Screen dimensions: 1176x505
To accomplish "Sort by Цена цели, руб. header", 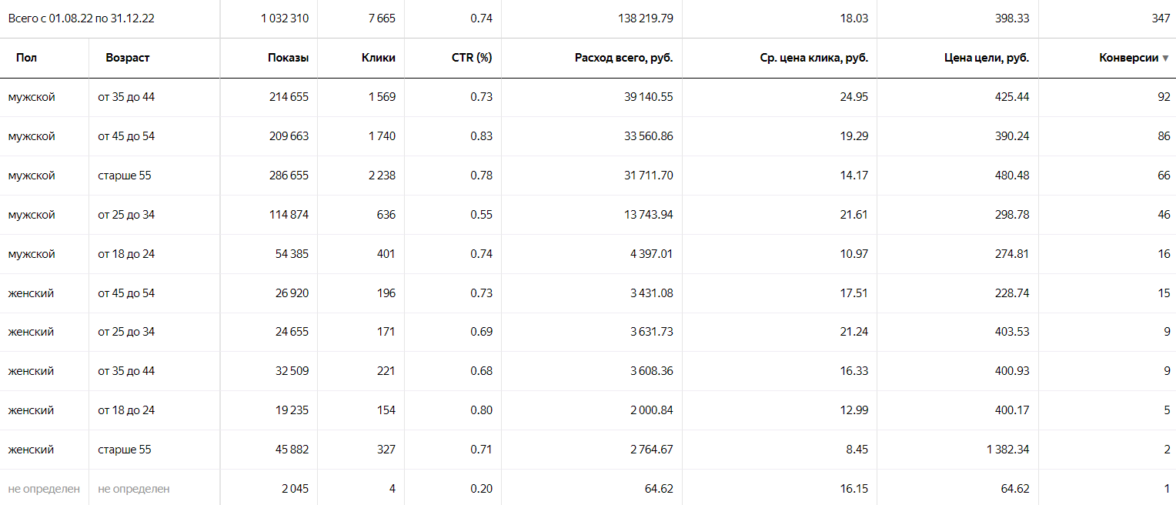I will (x=986, y=58).
